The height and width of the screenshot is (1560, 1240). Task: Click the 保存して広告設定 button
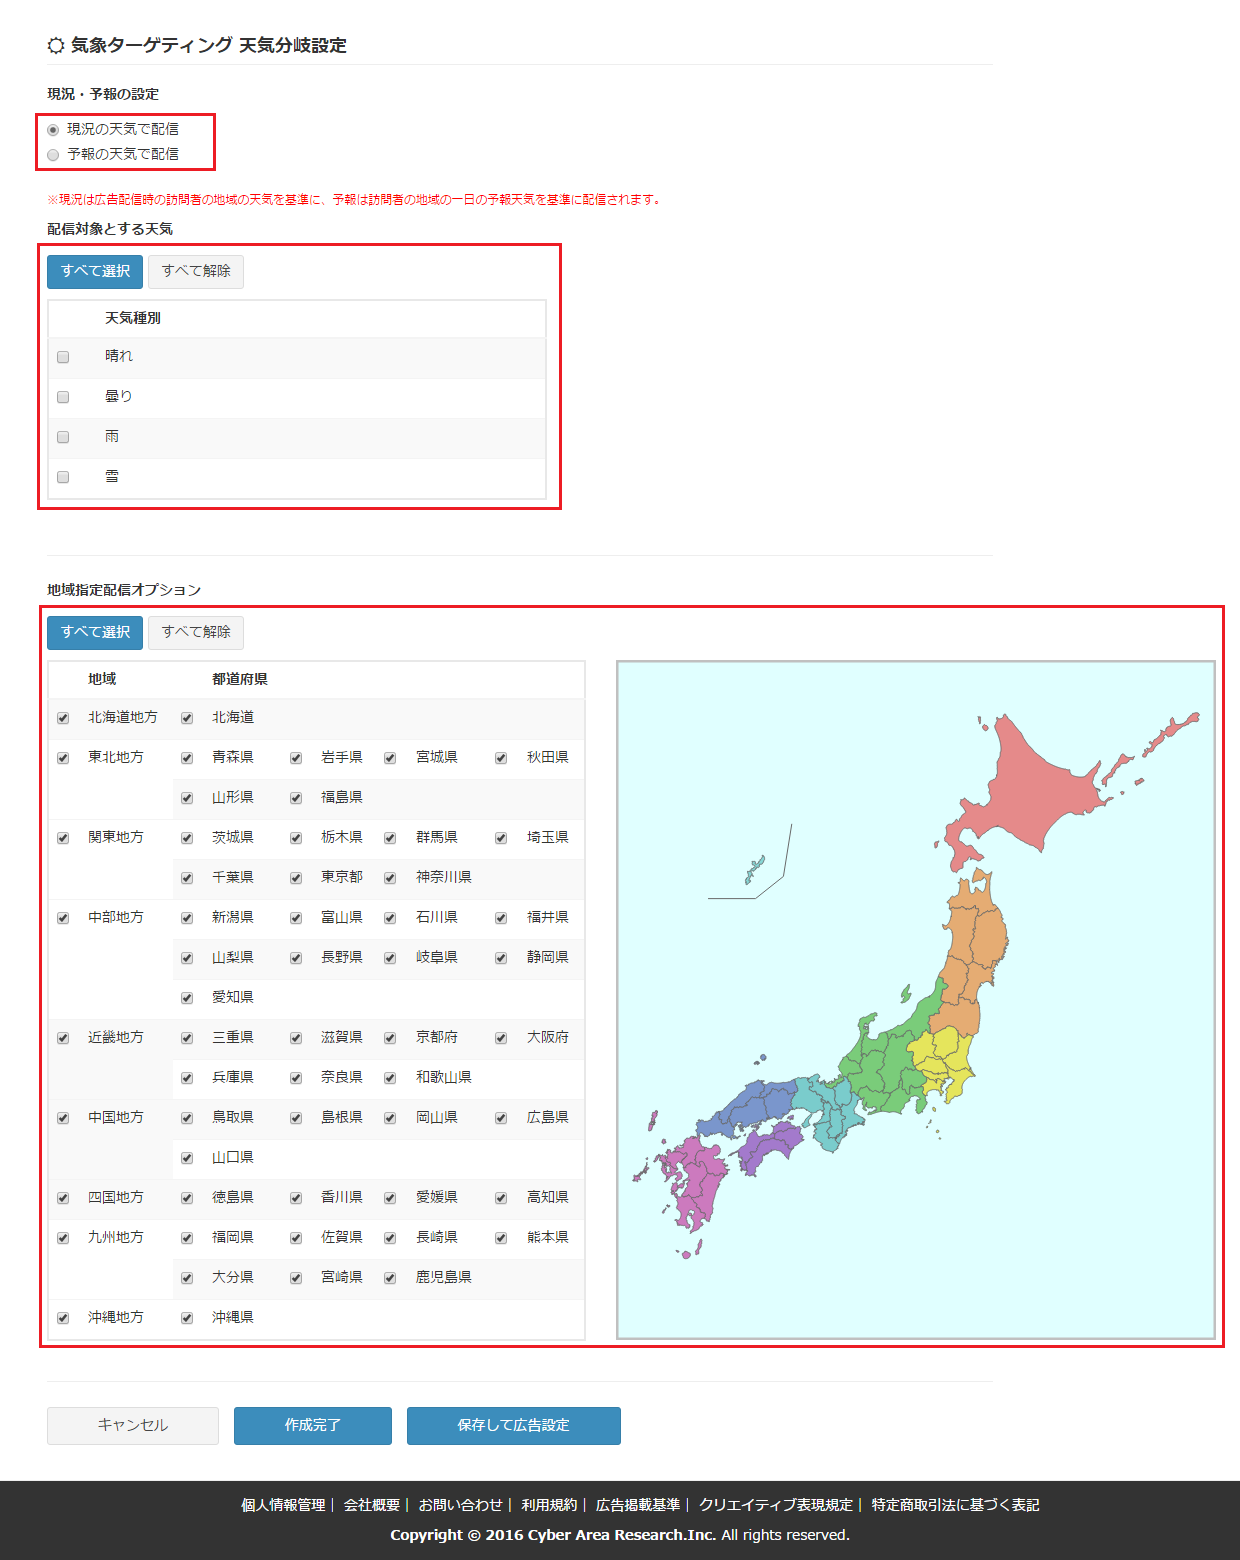pyautogui.click(x=514, y=1426)
